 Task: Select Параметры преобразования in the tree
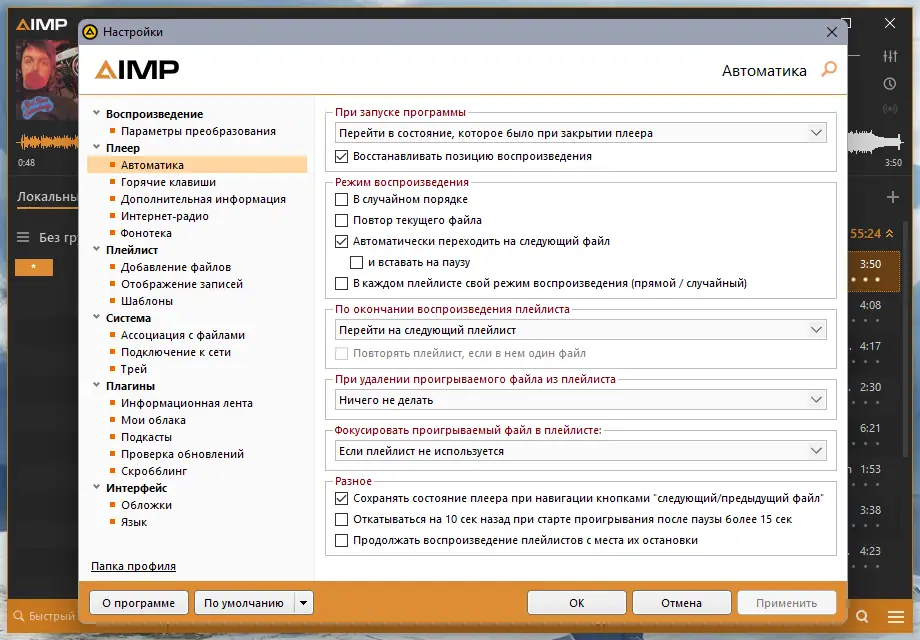click(x=198, y=131)
